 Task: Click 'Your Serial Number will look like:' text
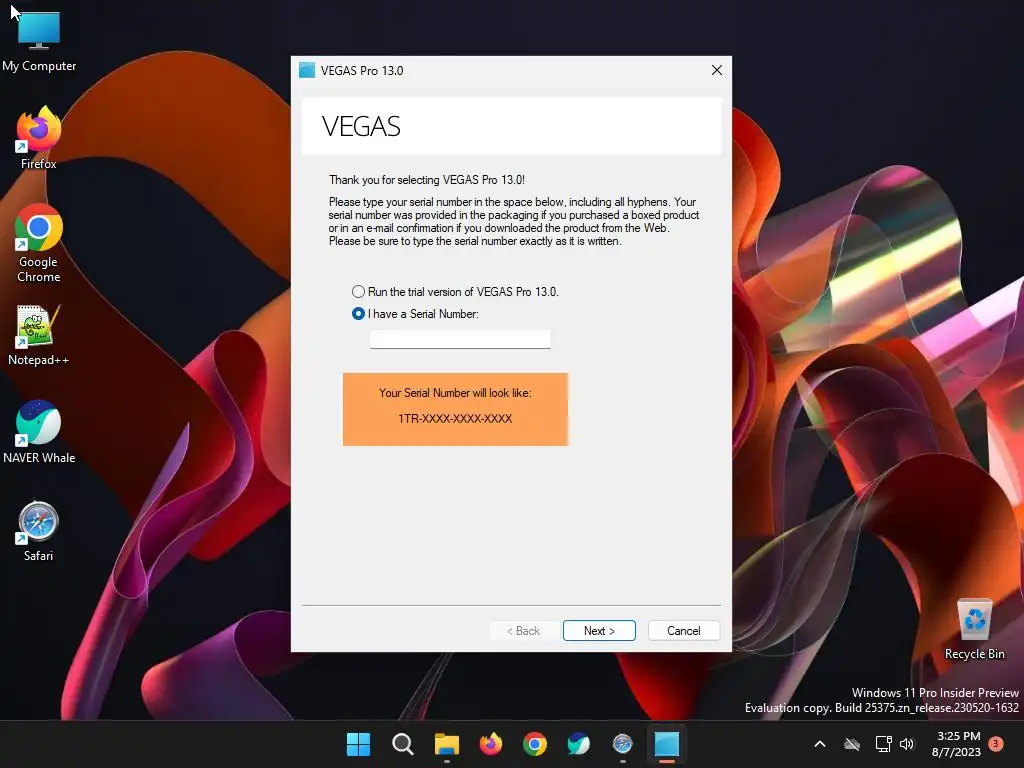[x=455, y=393]
